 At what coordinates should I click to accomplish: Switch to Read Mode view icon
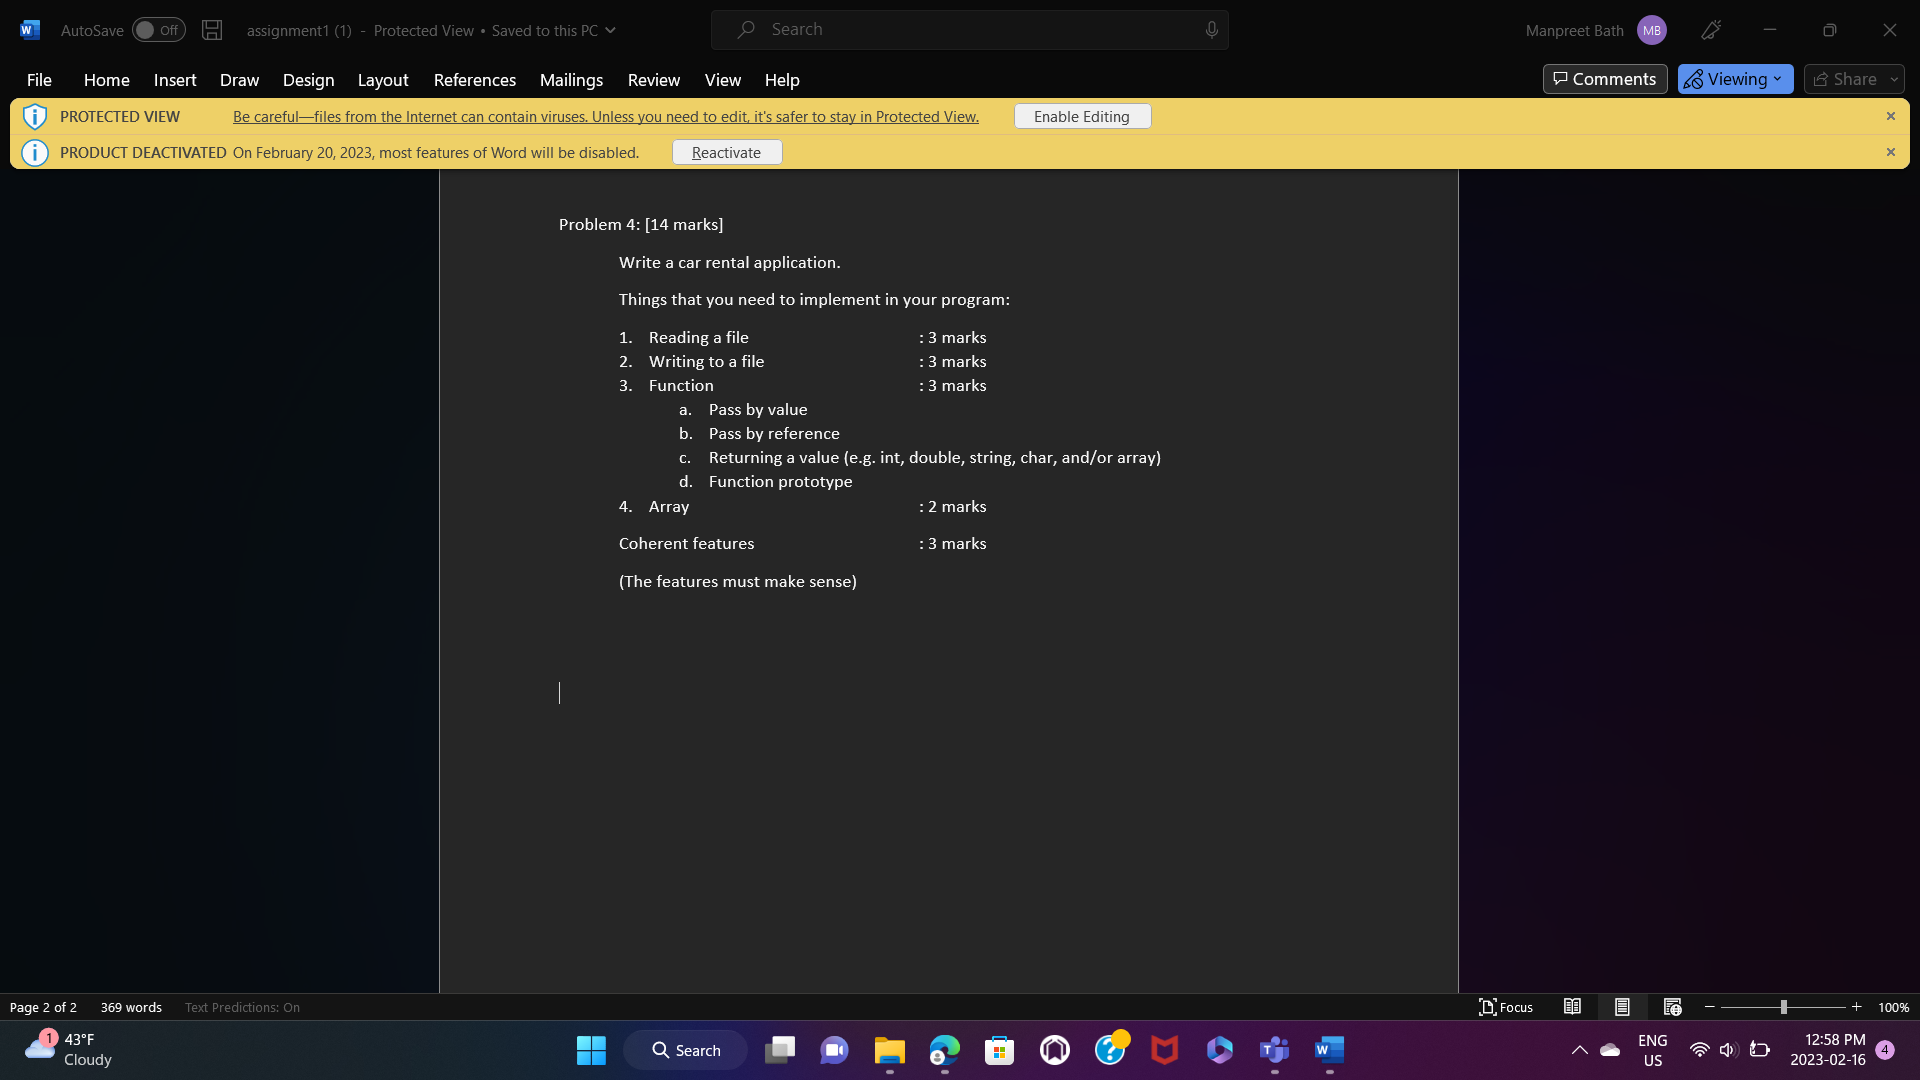[1572, 1007]
